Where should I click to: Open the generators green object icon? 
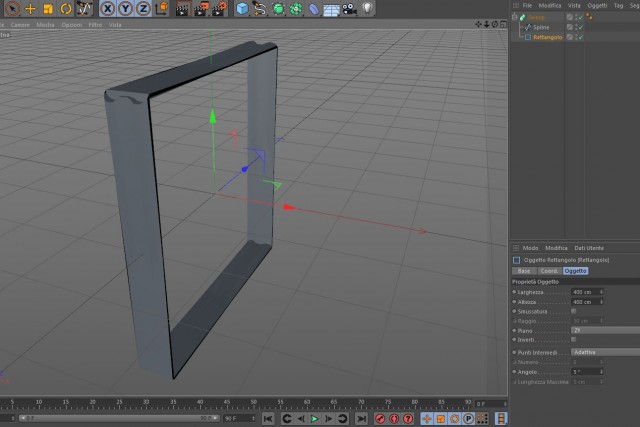pos(278,9)
